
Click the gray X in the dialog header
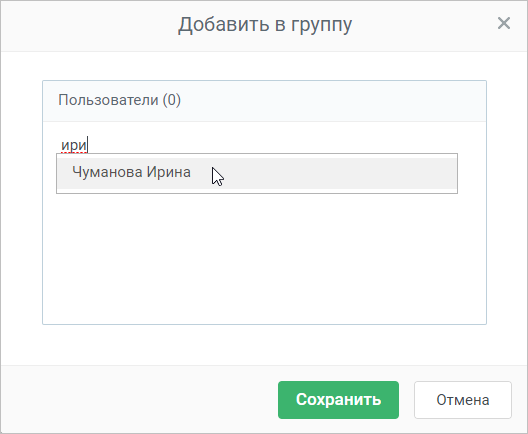(504, 23)
